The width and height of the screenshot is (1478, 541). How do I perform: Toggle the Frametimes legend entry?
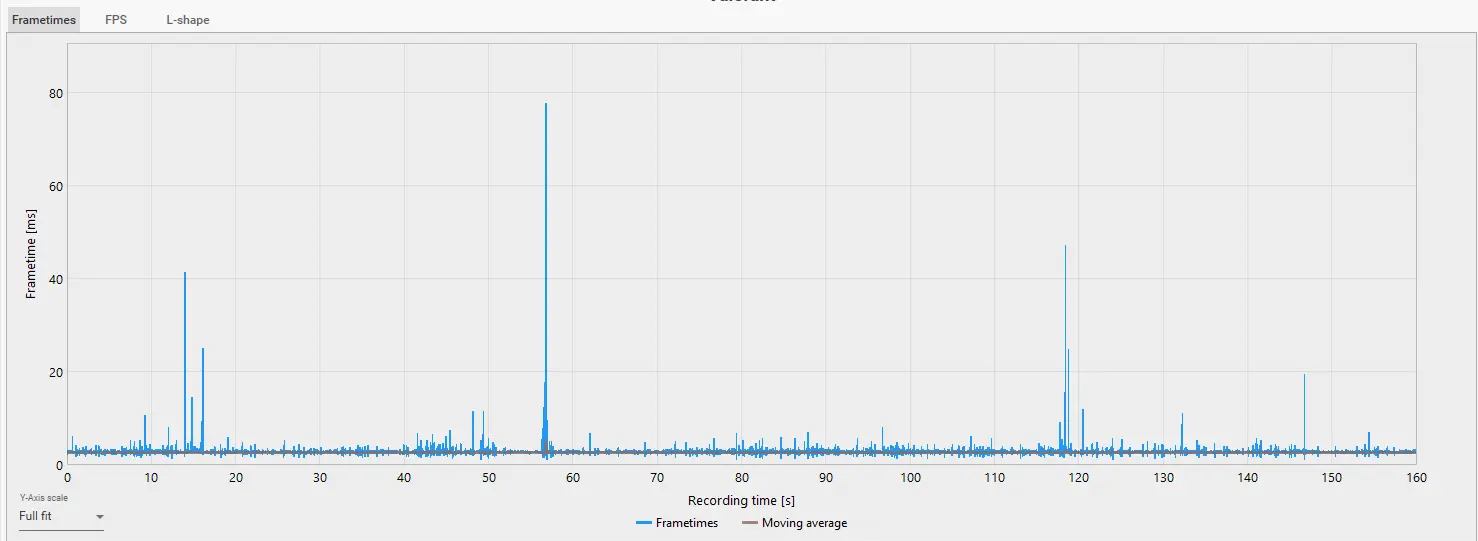point(676,523)
